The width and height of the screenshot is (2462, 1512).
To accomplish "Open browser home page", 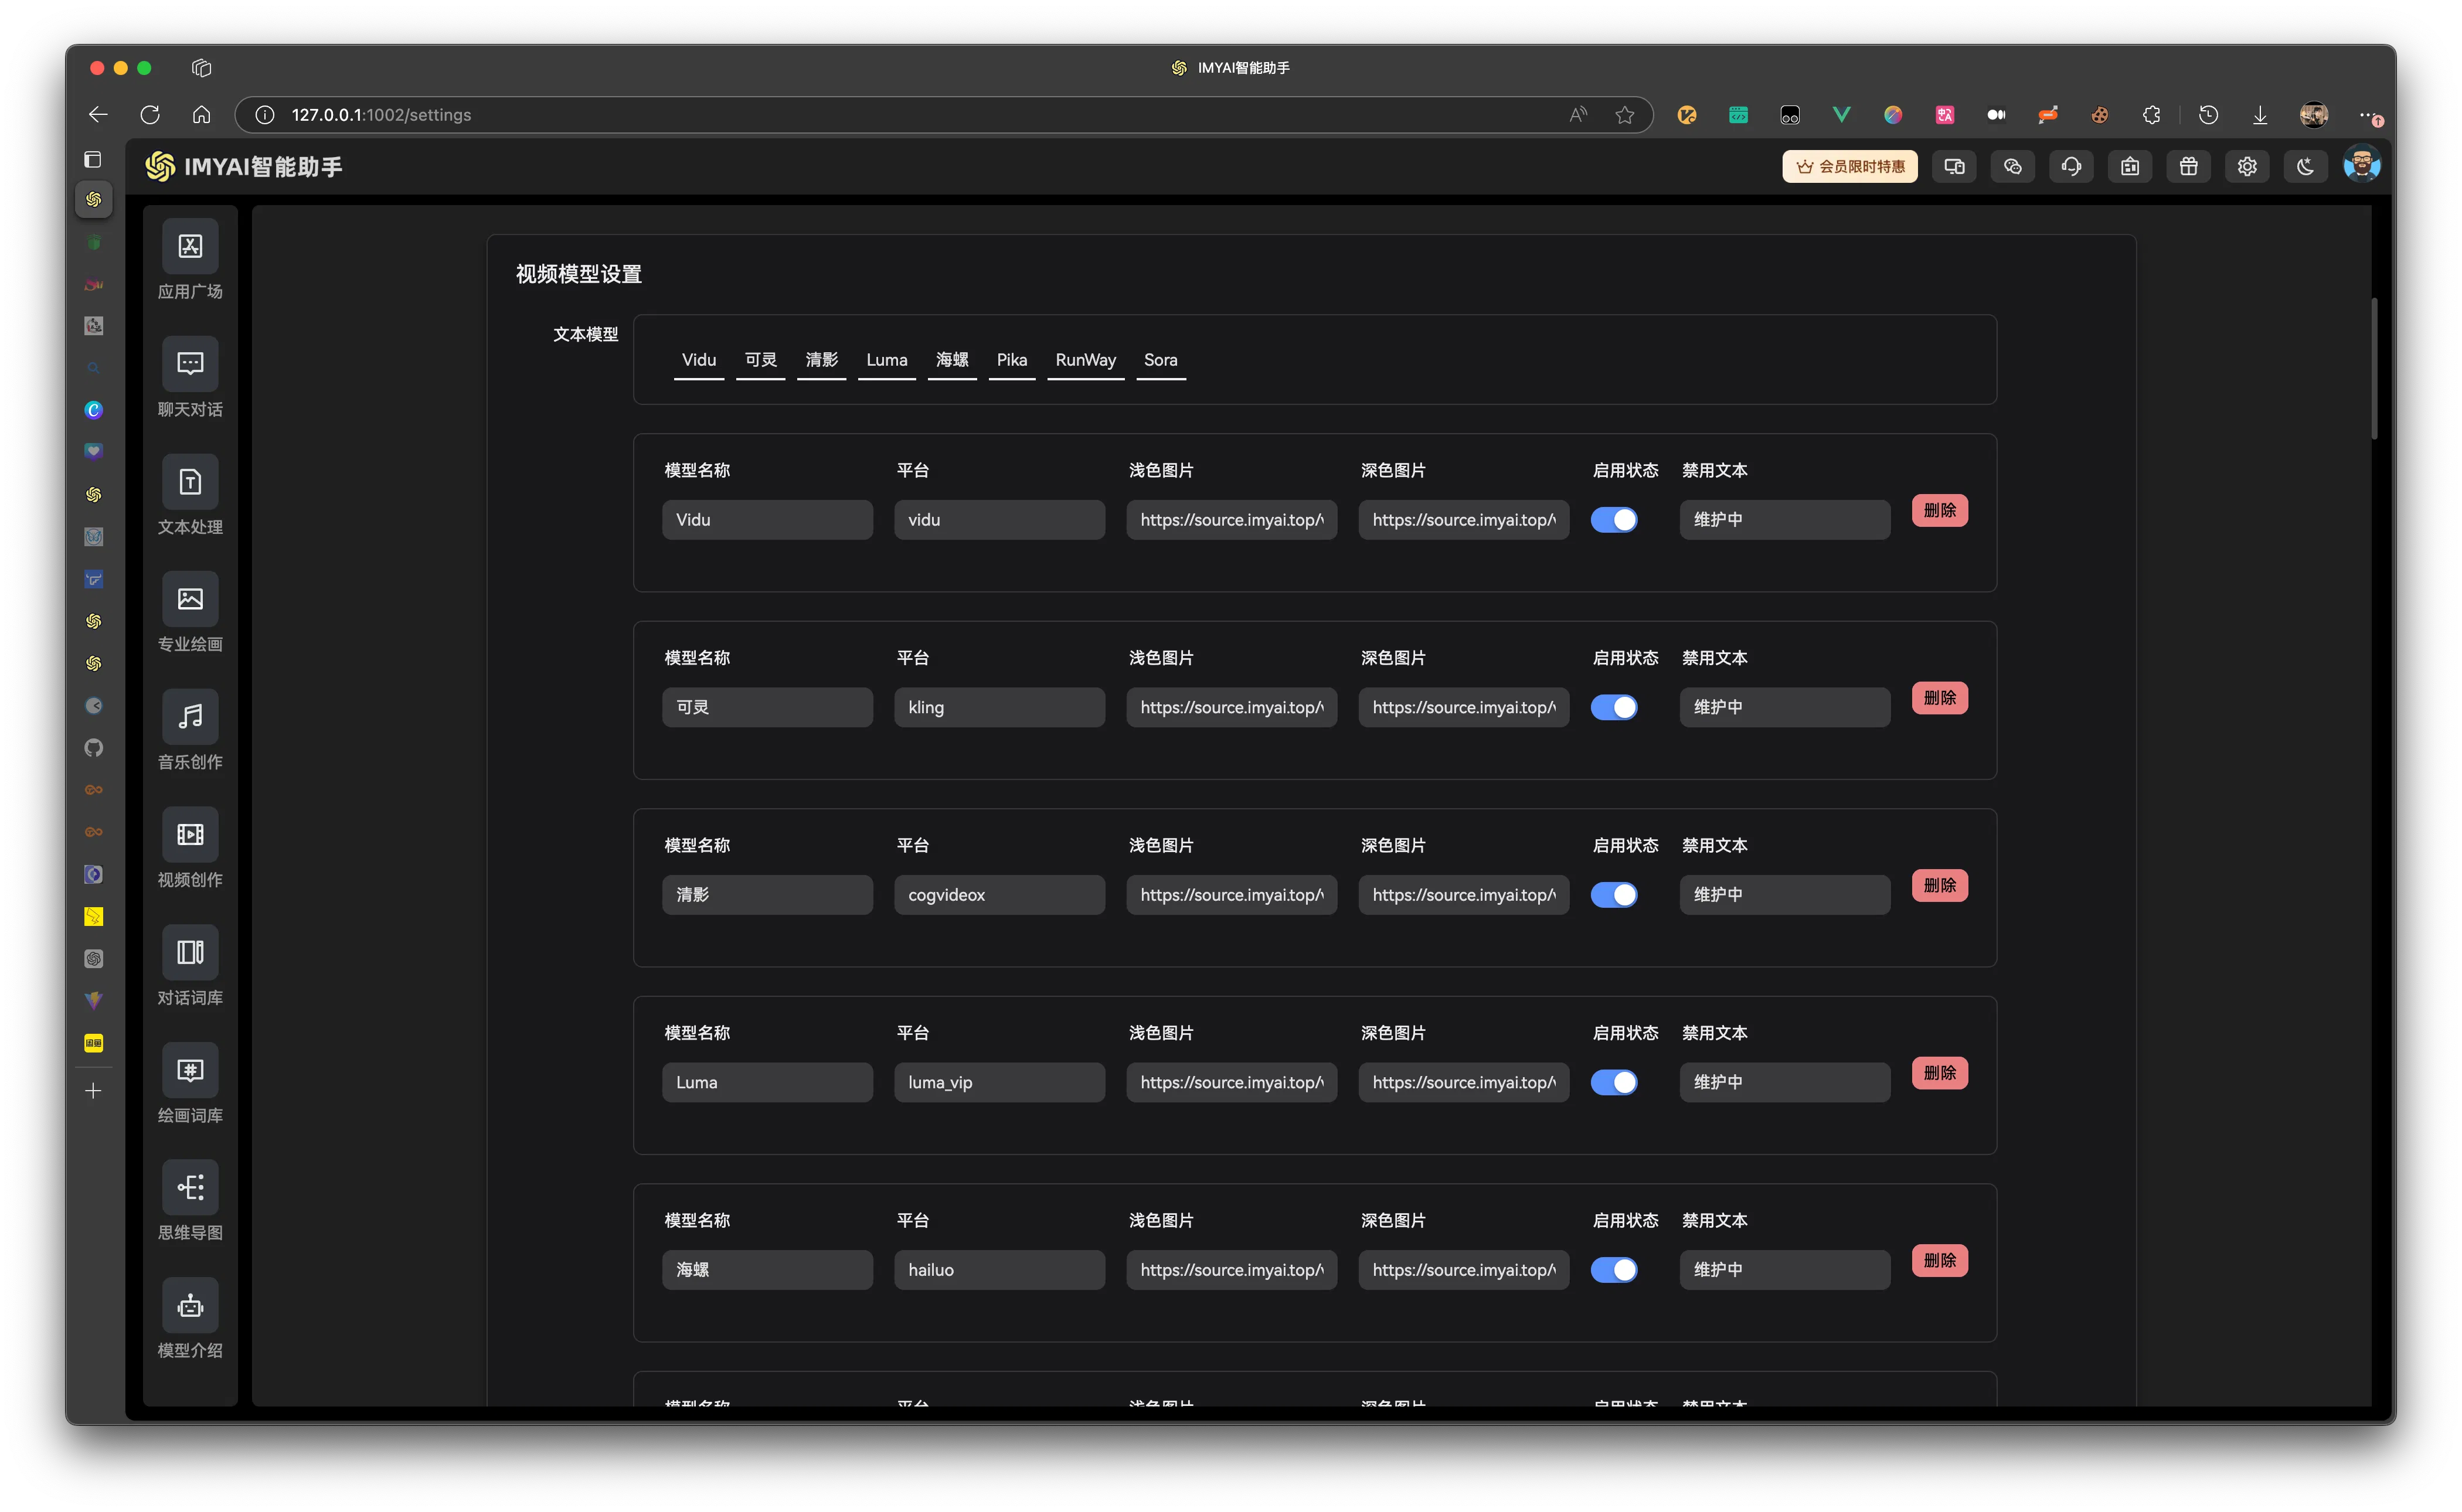I will pos(202,115).
